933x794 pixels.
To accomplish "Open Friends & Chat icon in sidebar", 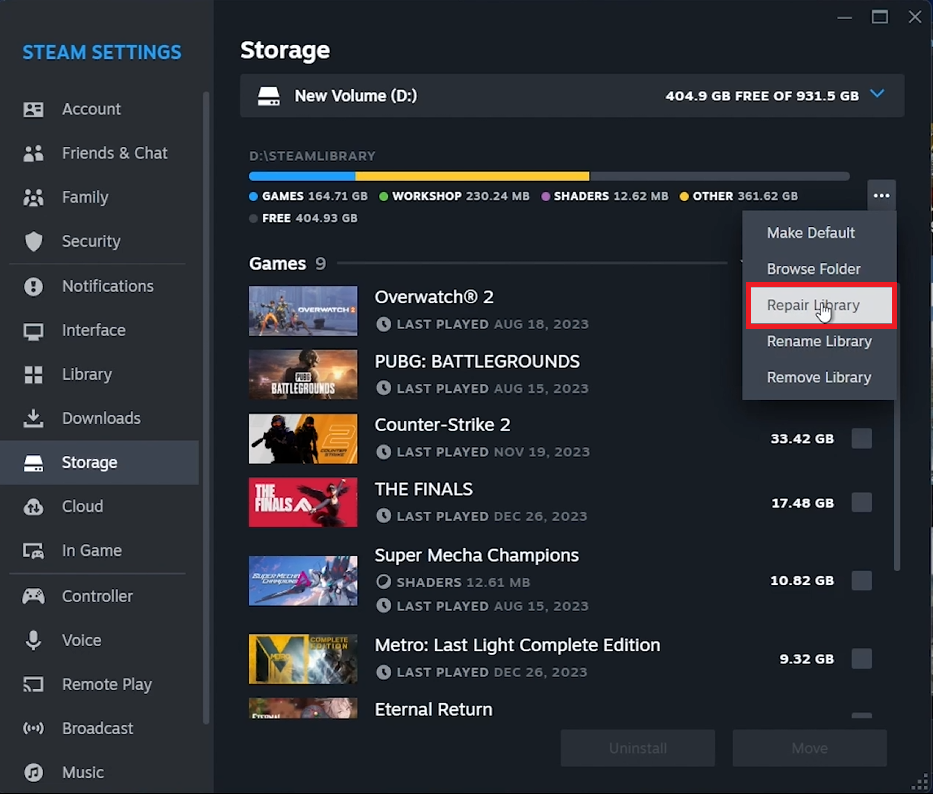I will (33, 154).
